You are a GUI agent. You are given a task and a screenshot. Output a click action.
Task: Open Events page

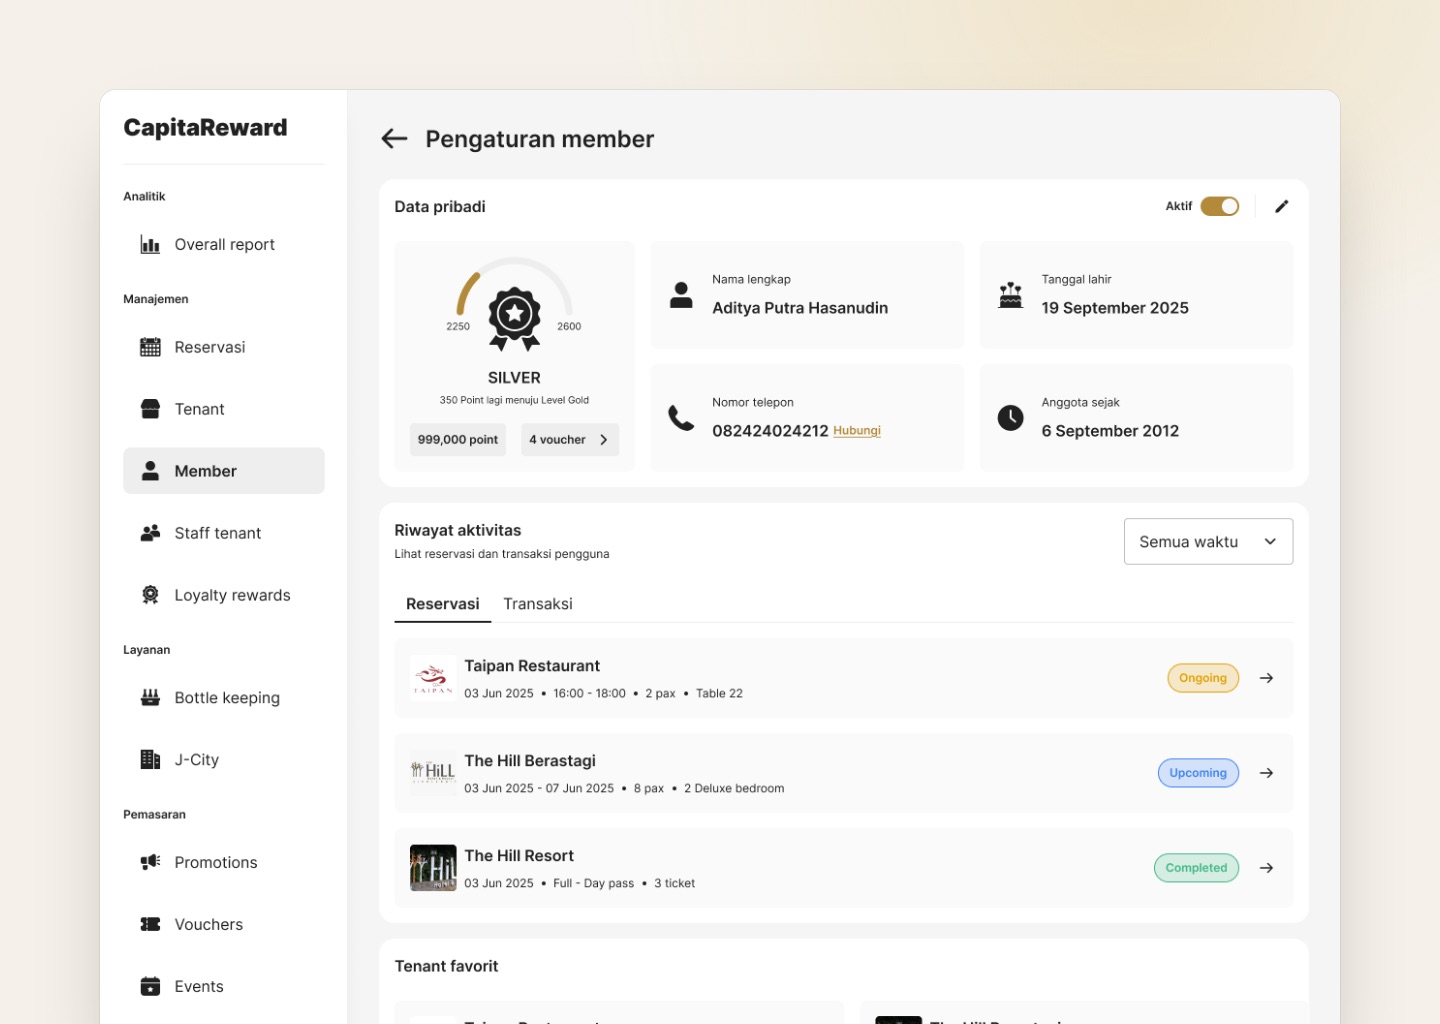click(224, 986)
